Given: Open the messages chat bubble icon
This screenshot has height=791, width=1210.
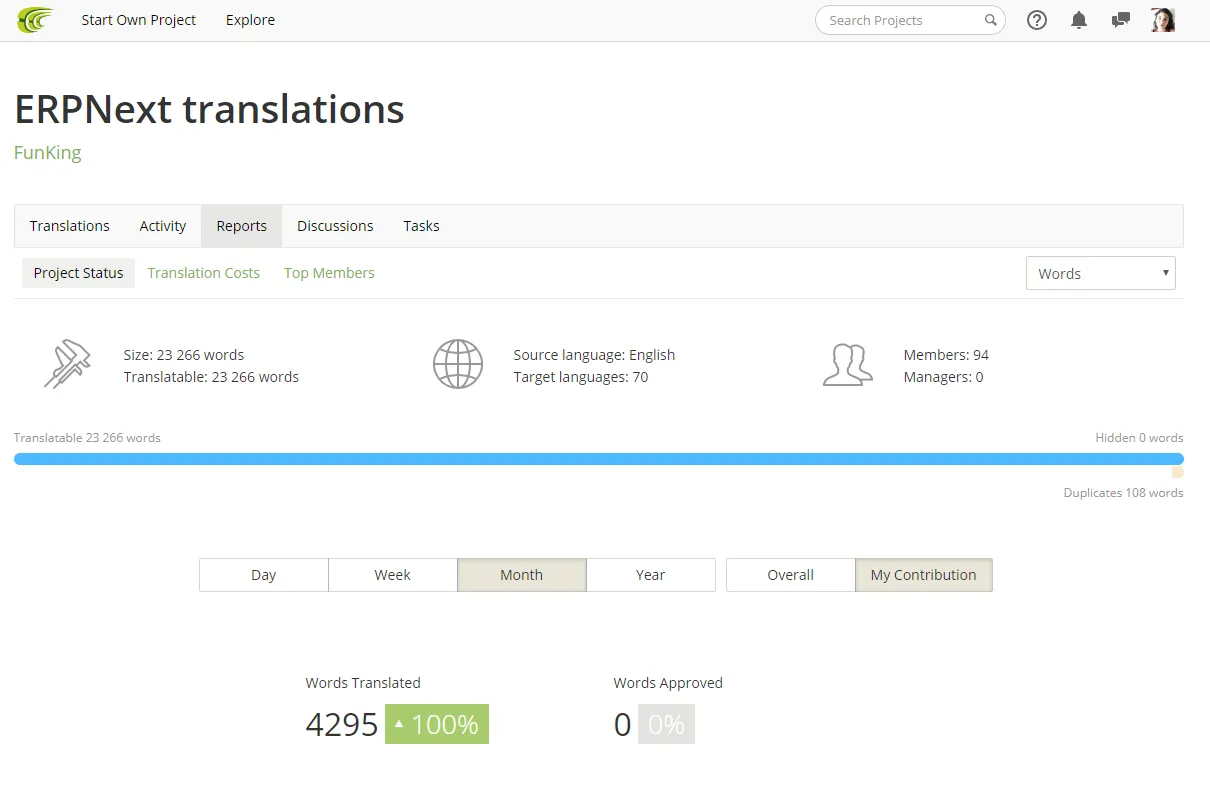Looking at the screenshot, I should [x=1121, y=20].
